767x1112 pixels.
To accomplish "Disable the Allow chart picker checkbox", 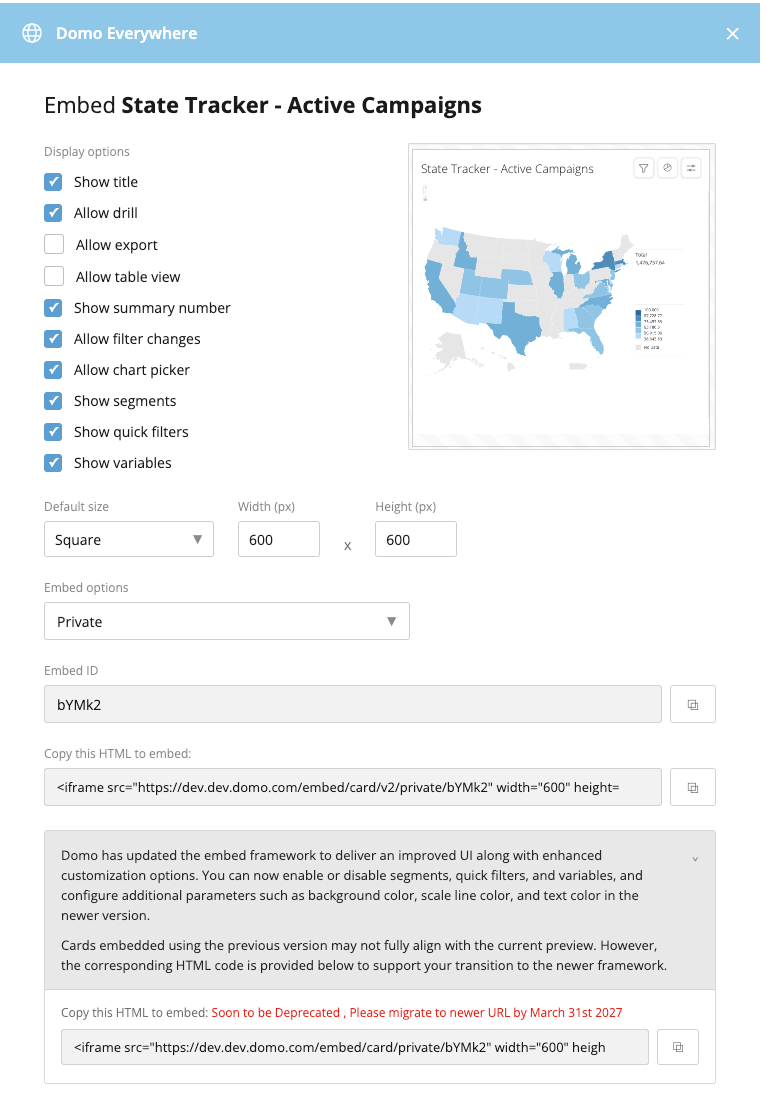I will (x=53, y=370).
